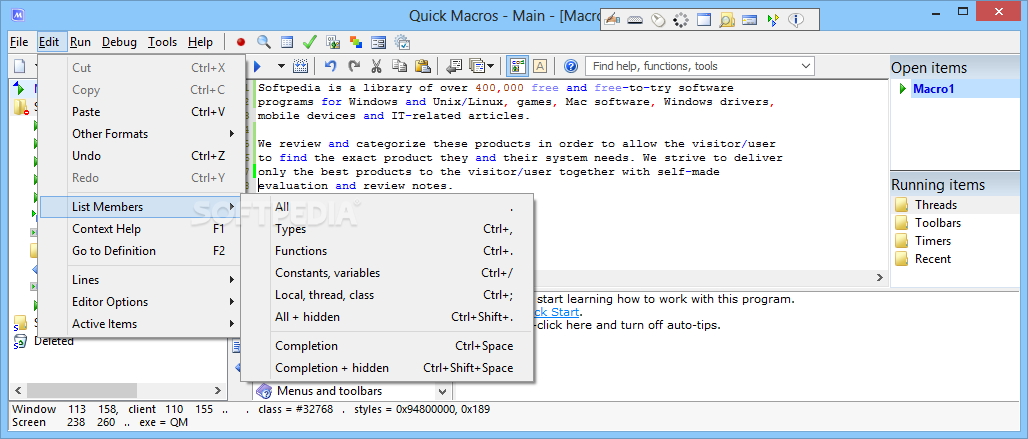Click the red Record button icon
The image size is (1028, 439).
241,42
